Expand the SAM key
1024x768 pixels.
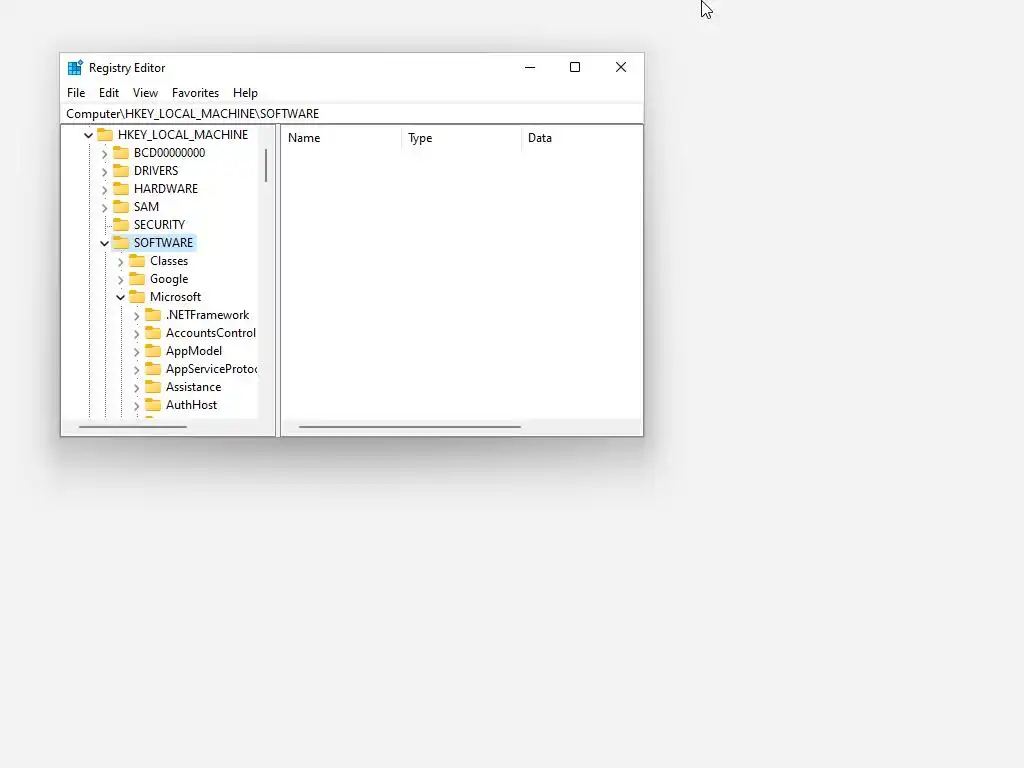point(104,208)
